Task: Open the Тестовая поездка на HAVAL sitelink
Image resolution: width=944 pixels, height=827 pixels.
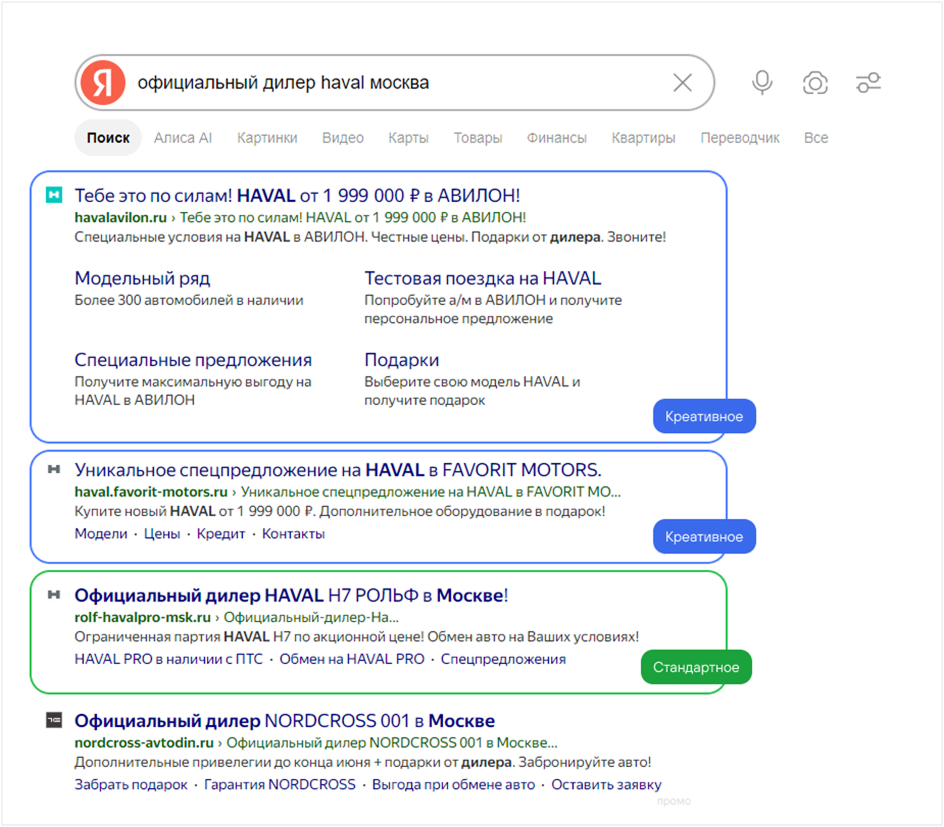Action: (x=483, y=278)
